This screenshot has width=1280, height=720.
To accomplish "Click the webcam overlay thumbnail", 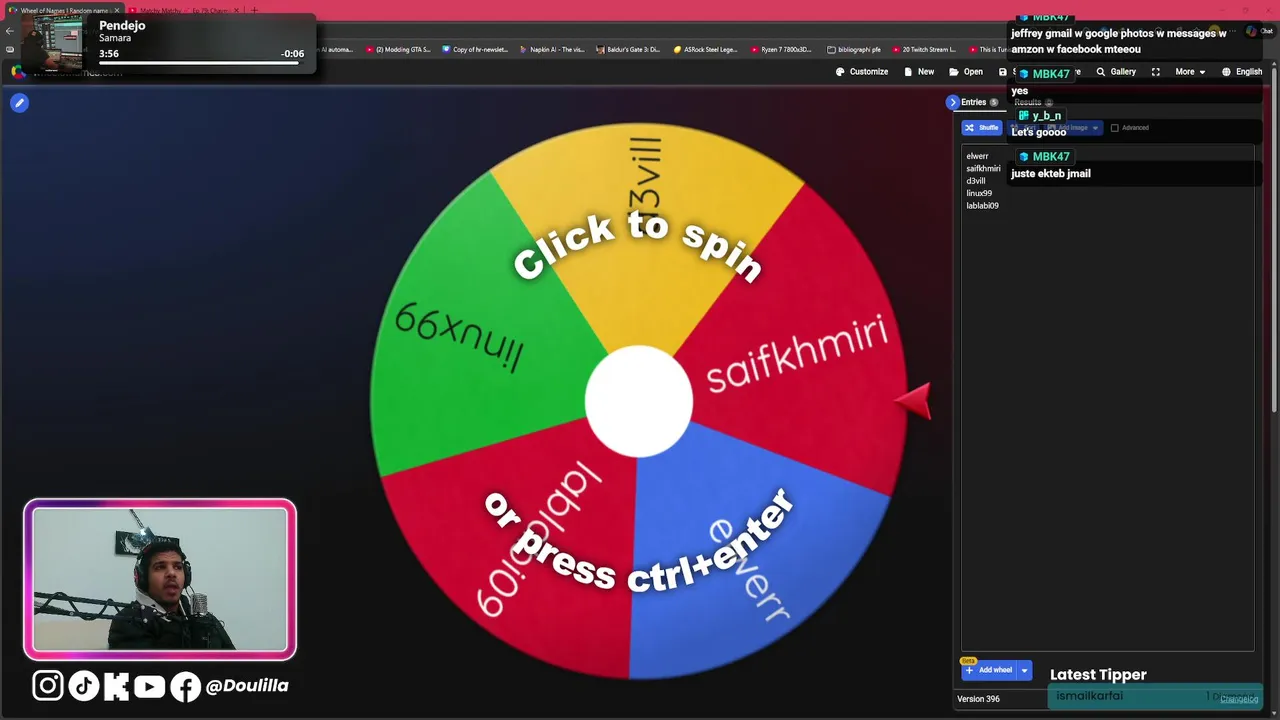I will pos(160,579).
